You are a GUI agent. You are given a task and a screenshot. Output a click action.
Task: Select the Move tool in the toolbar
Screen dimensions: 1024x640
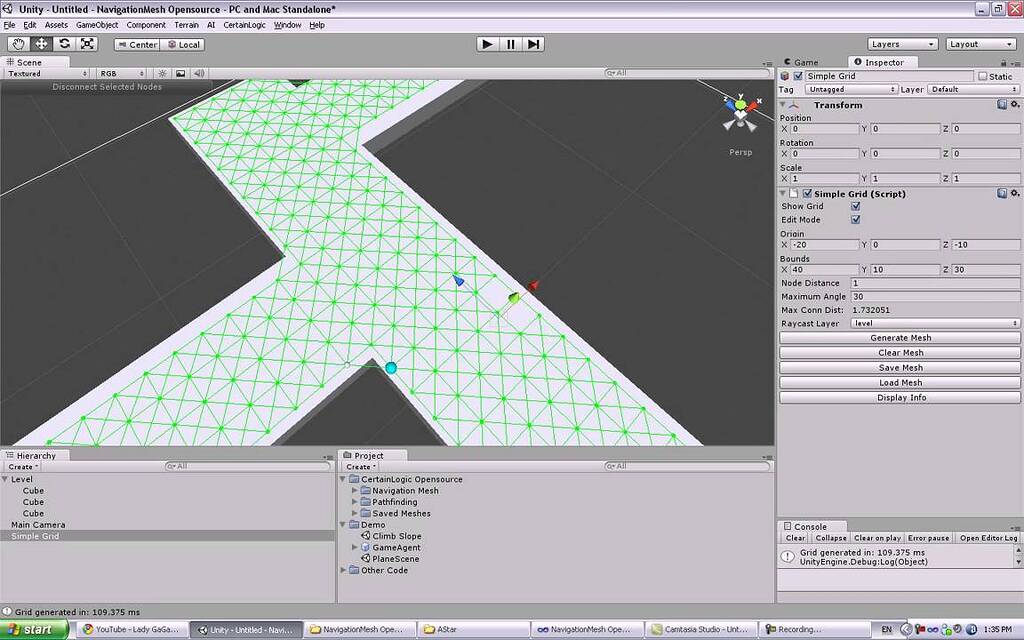[x=40, y=43]
